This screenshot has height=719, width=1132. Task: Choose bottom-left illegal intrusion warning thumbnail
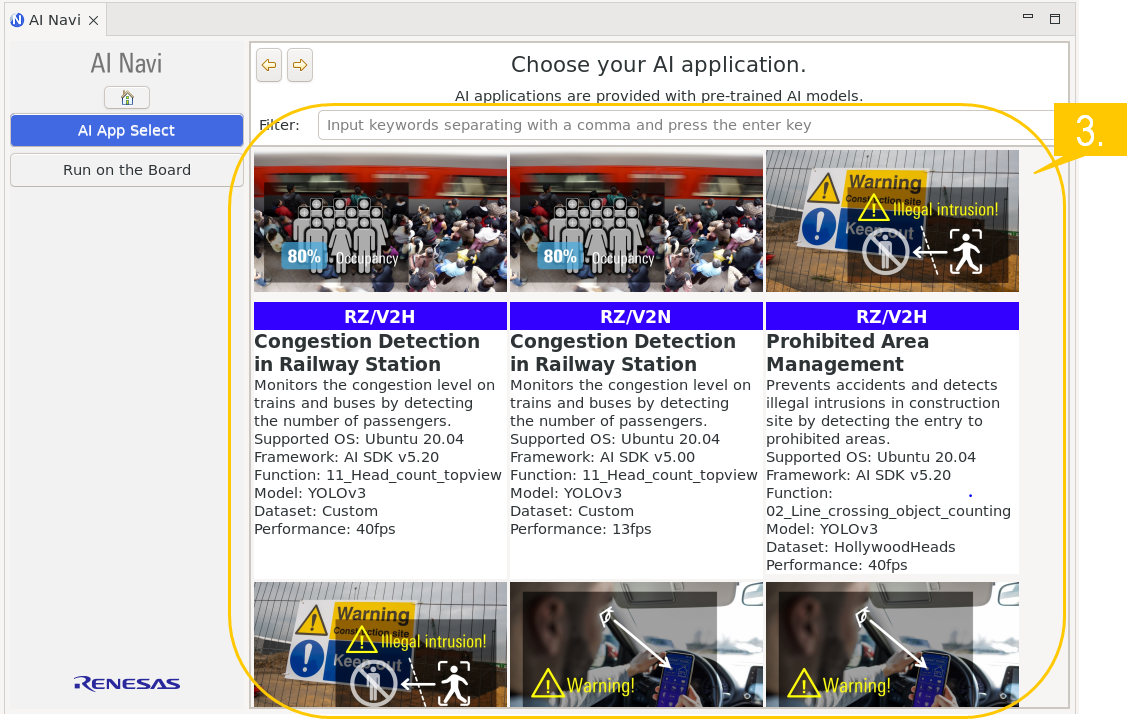pyautogui.click(x=380, y=645)
